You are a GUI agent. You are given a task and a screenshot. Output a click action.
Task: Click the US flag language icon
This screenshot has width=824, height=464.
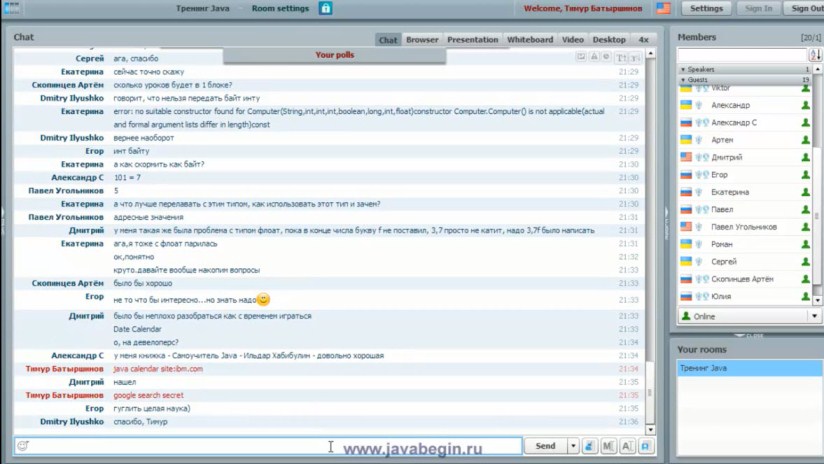click(663, 8)
